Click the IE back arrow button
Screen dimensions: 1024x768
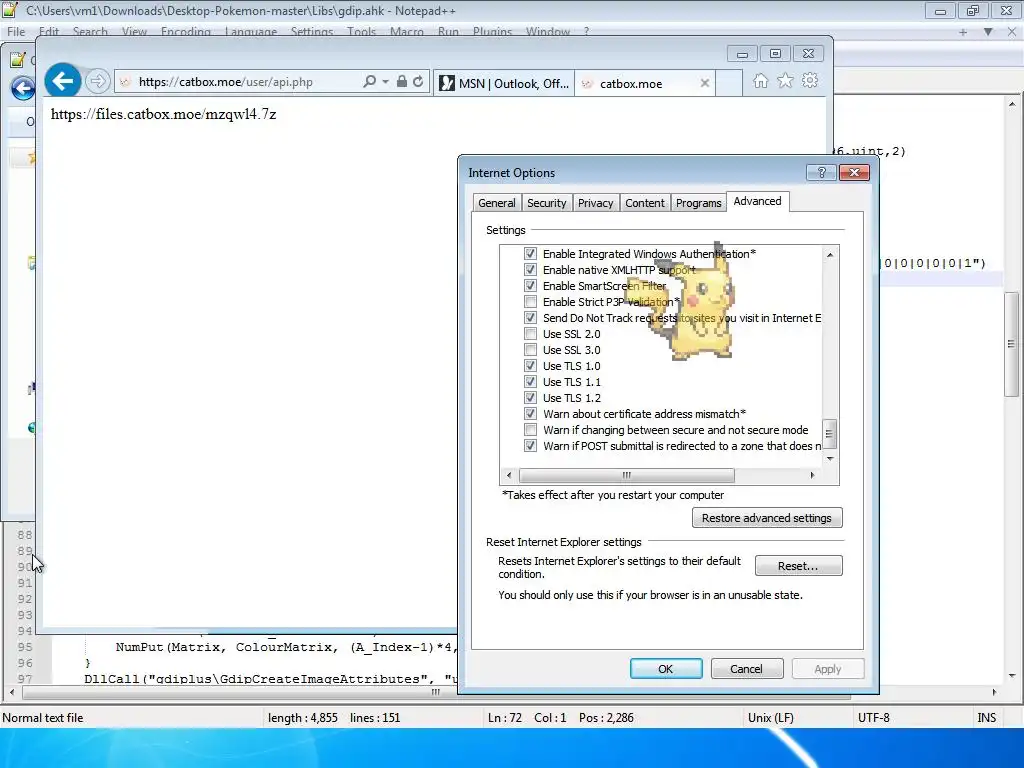tap(63, 81)
